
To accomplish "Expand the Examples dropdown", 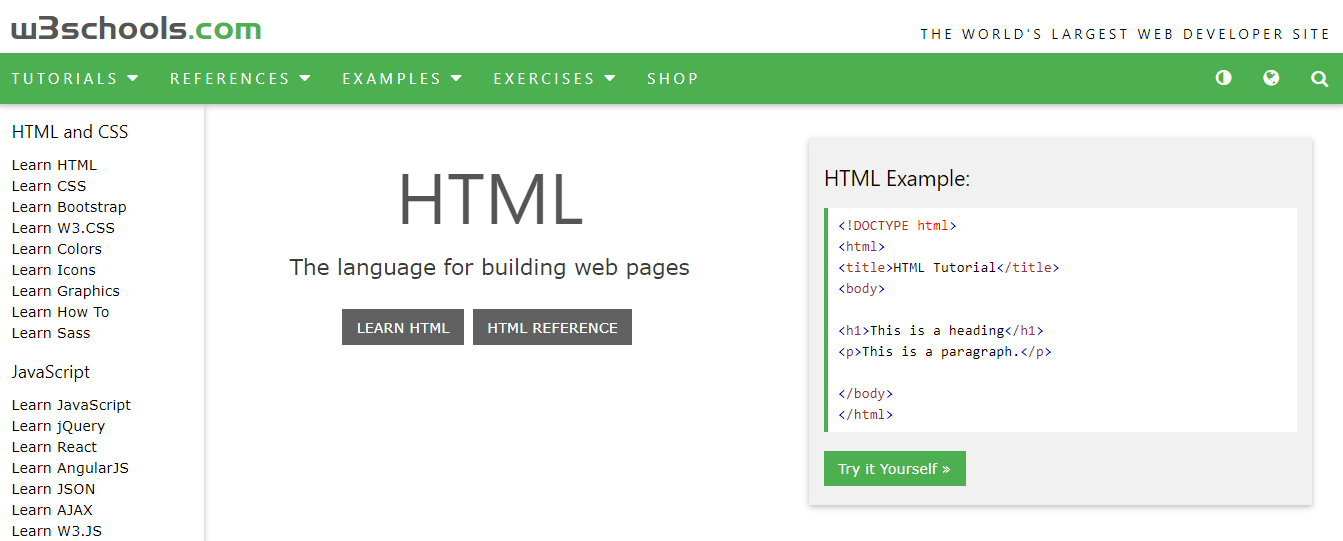I will tap(402, 79).
